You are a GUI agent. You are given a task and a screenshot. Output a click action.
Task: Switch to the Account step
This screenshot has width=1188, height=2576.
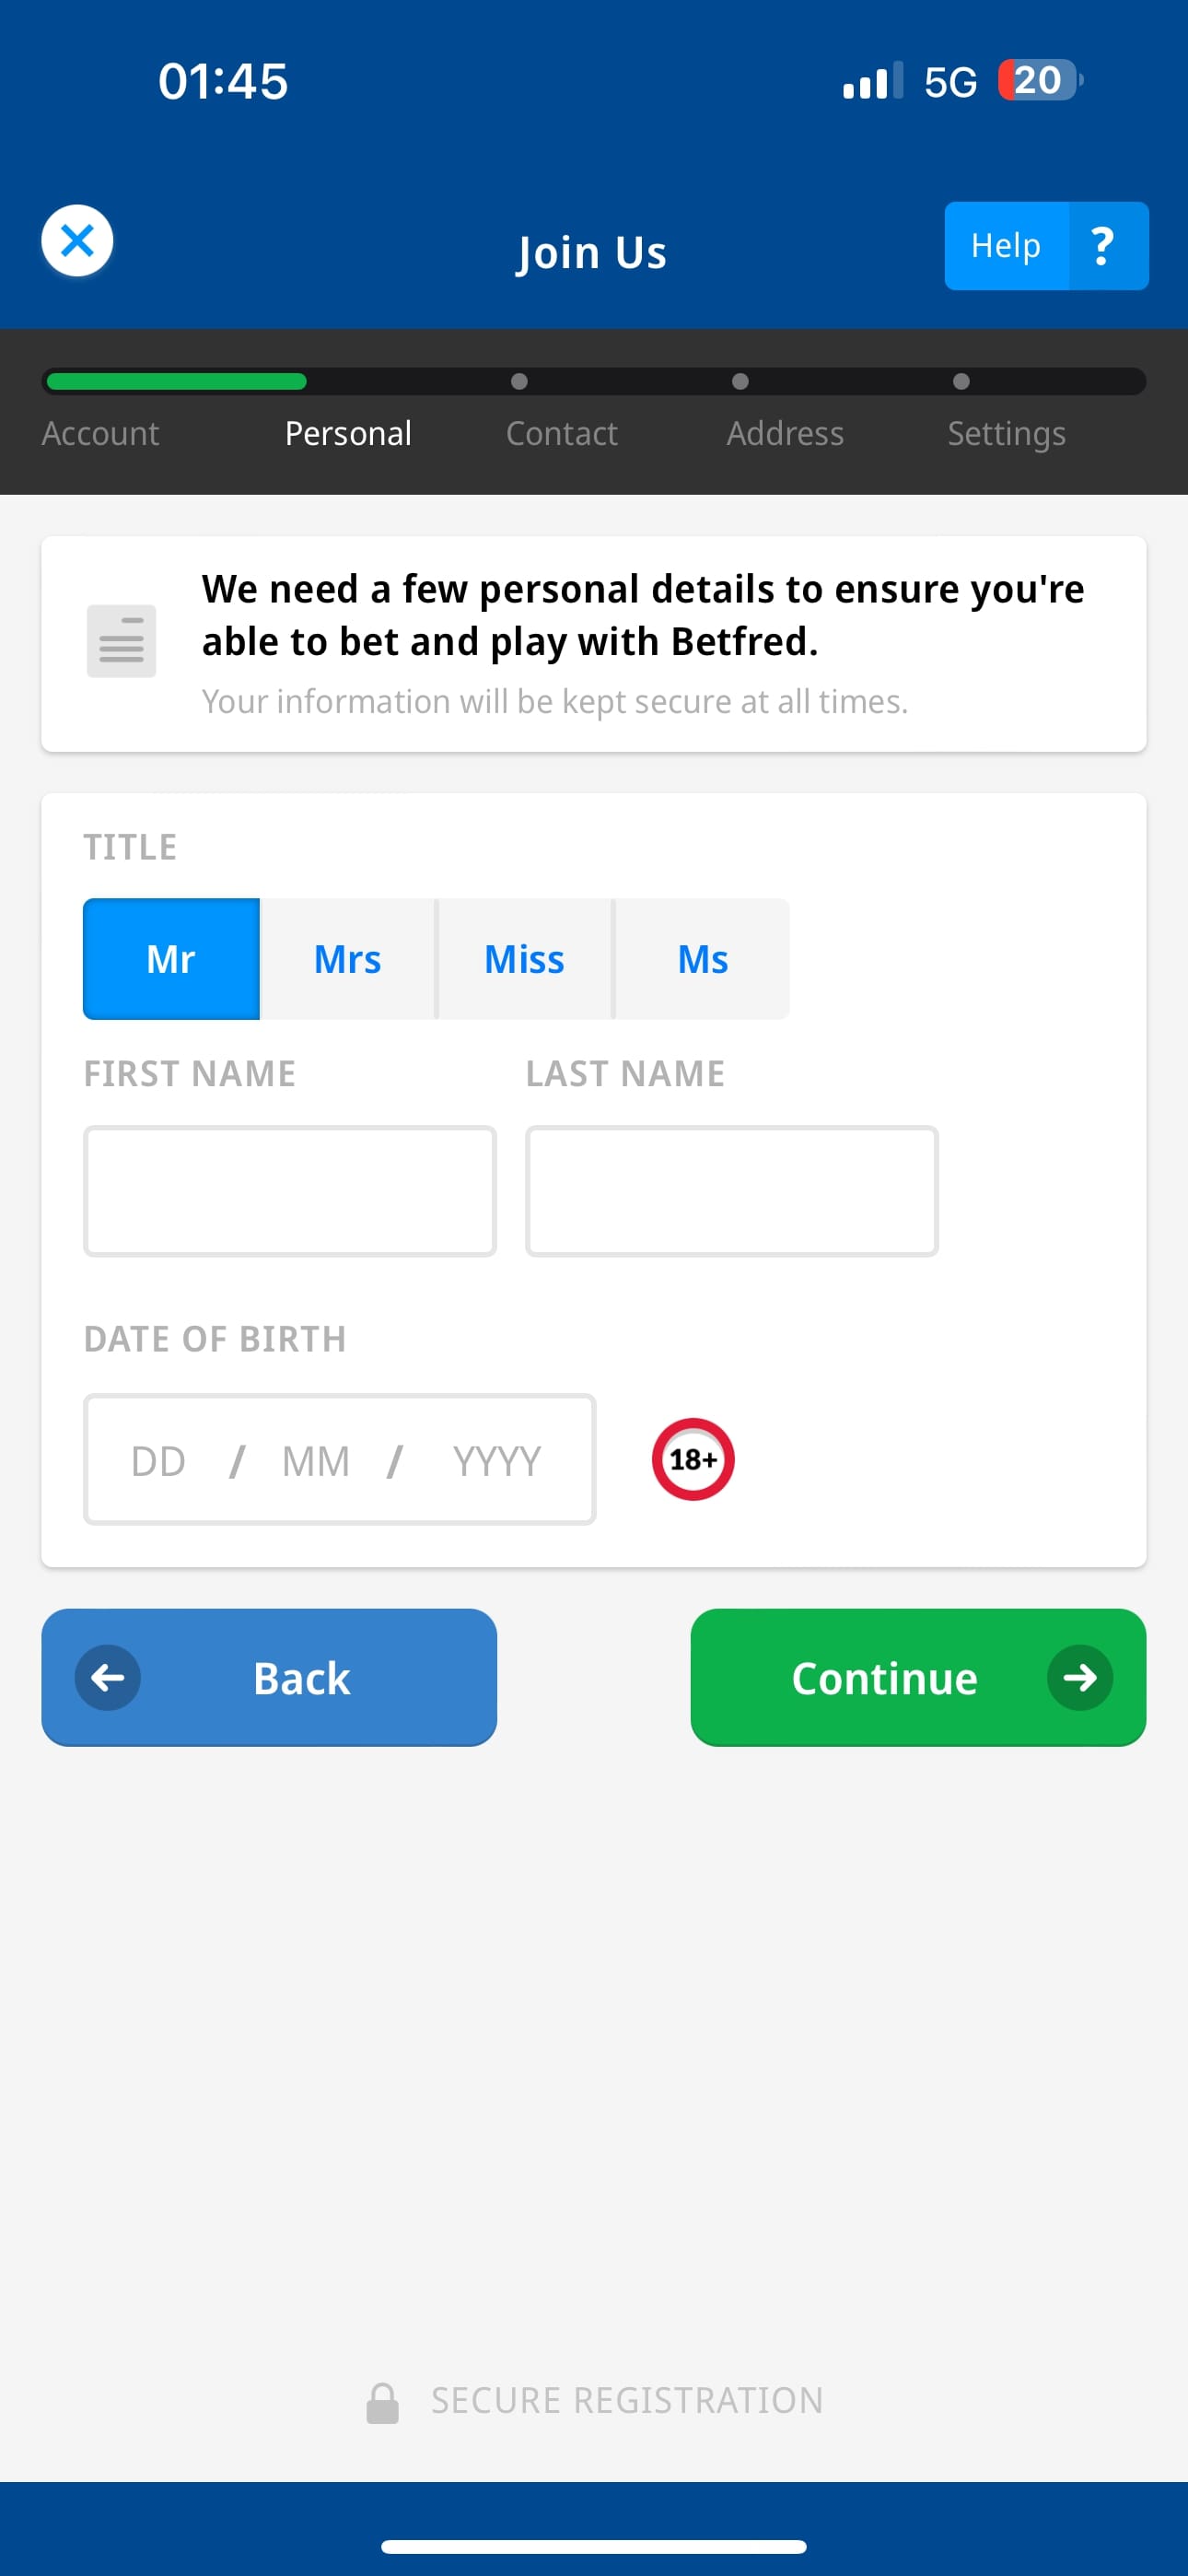(100, 433)
